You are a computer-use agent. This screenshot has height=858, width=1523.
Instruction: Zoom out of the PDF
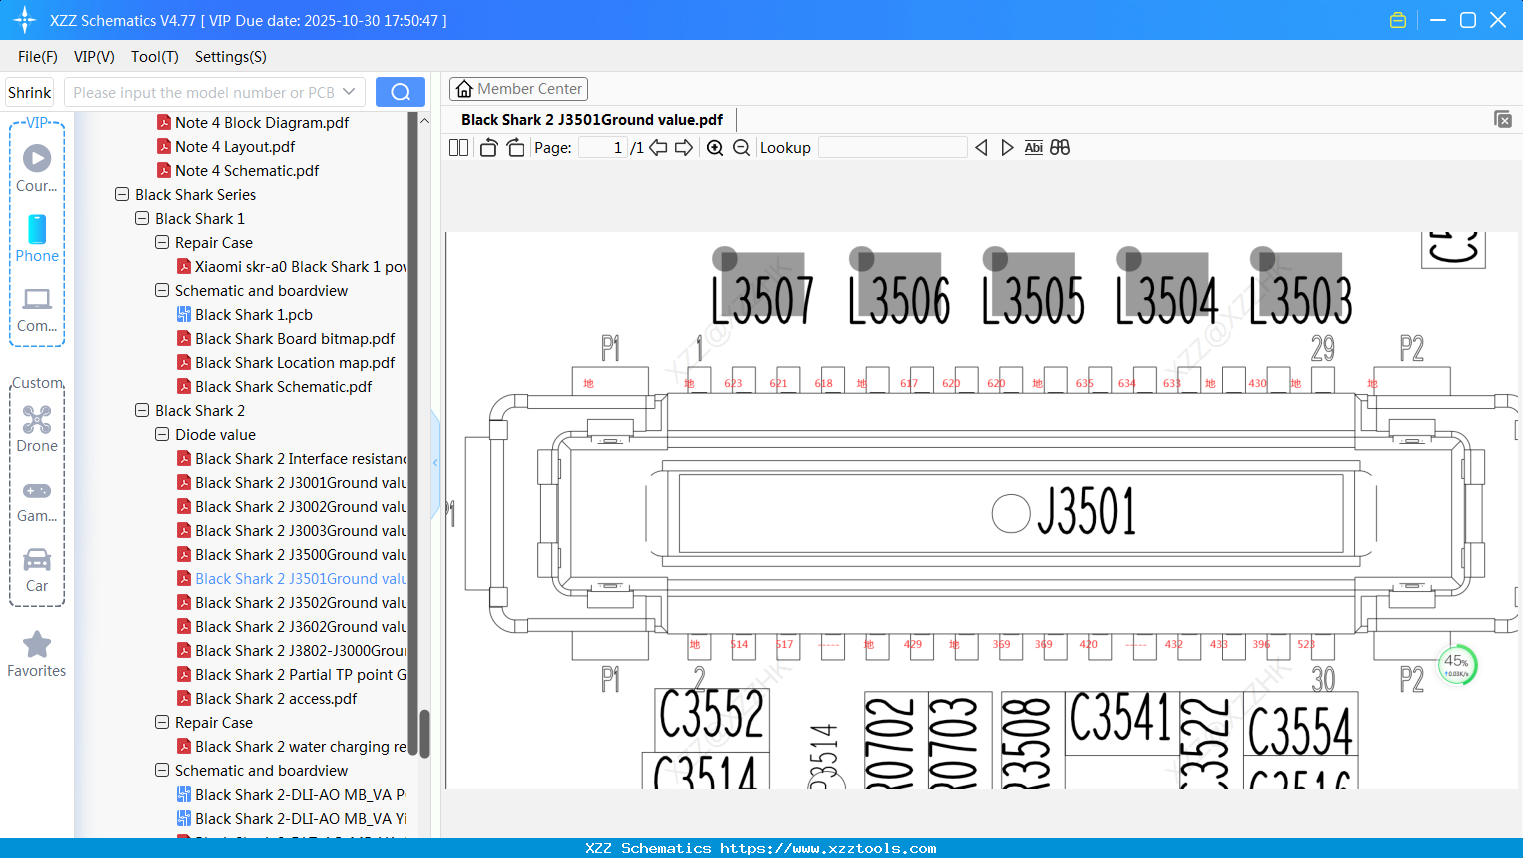coord(741,148)
